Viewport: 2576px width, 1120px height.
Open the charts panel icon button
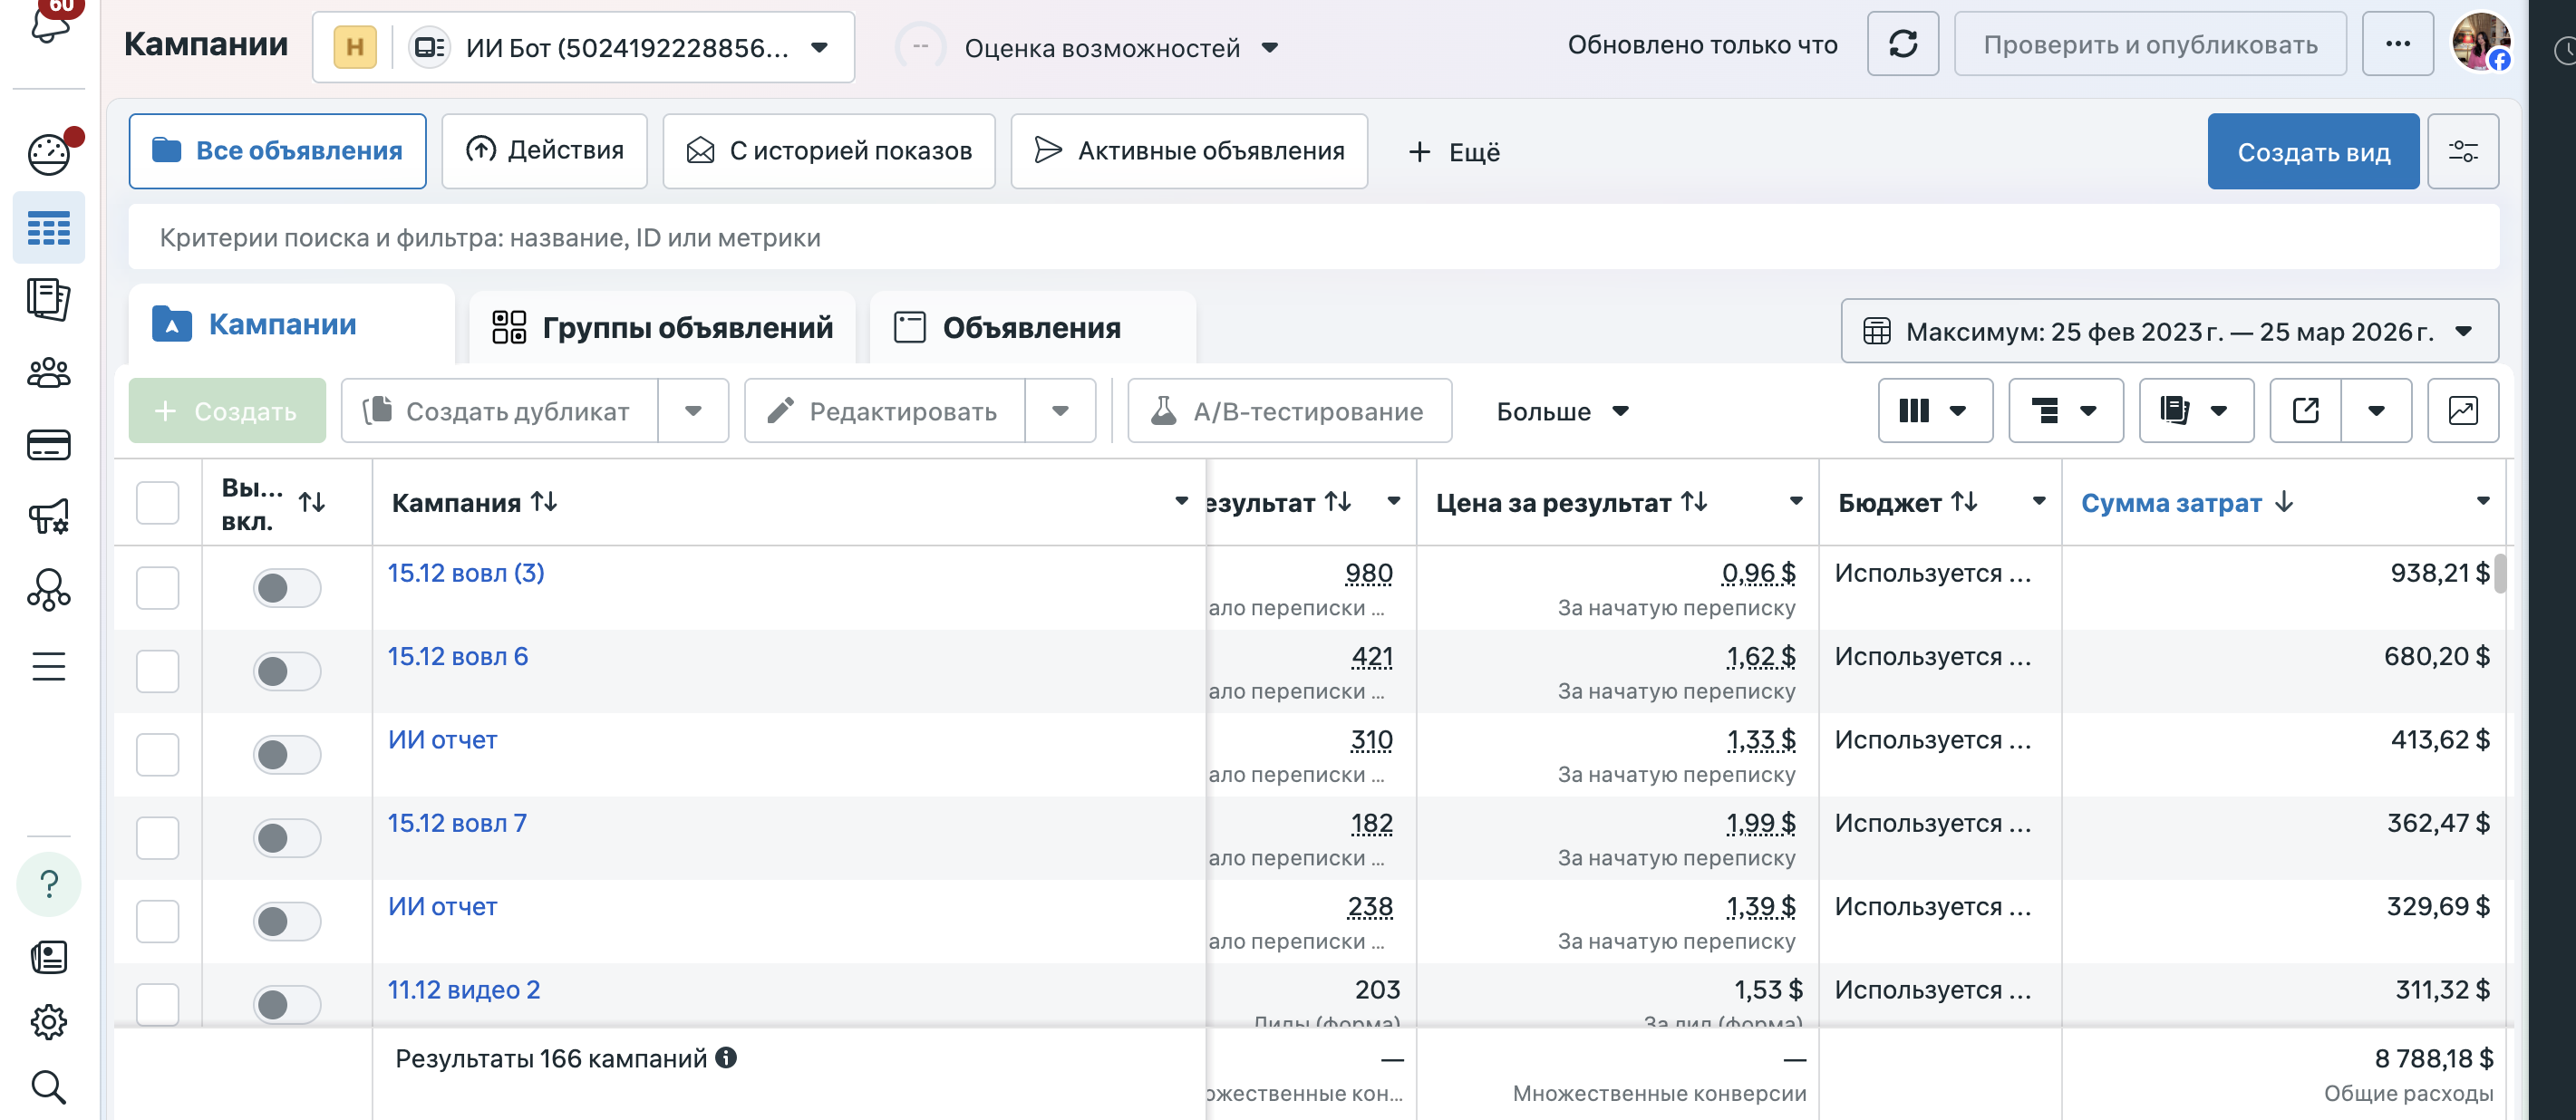click(x=2463, y=410)
